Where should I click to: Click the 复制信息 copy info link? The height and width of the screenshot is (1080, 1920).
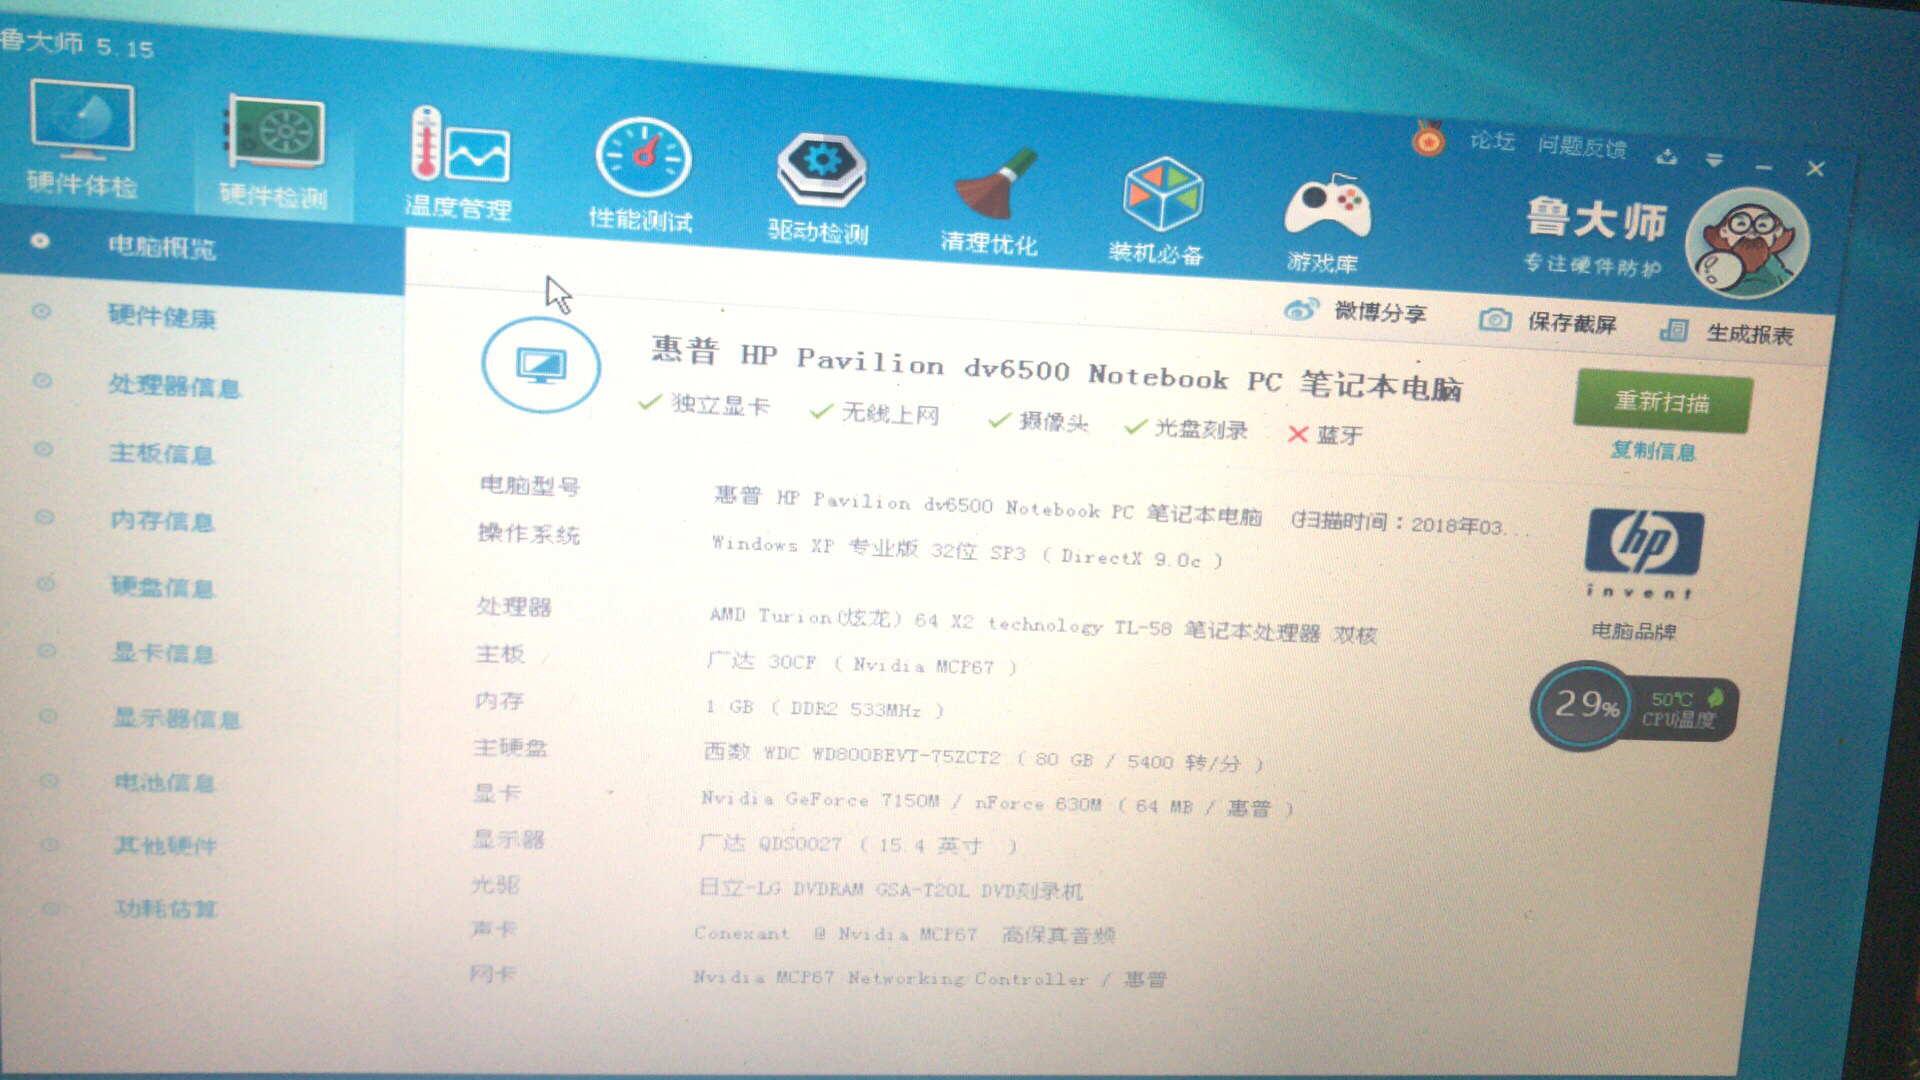coord(1653,451)
